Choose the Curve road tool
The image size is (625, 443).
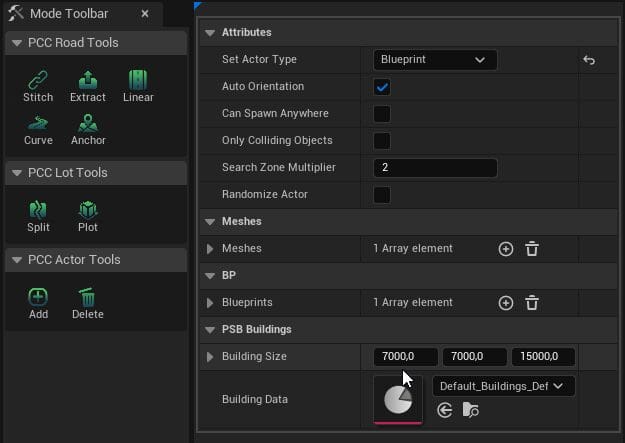point(38,129)
